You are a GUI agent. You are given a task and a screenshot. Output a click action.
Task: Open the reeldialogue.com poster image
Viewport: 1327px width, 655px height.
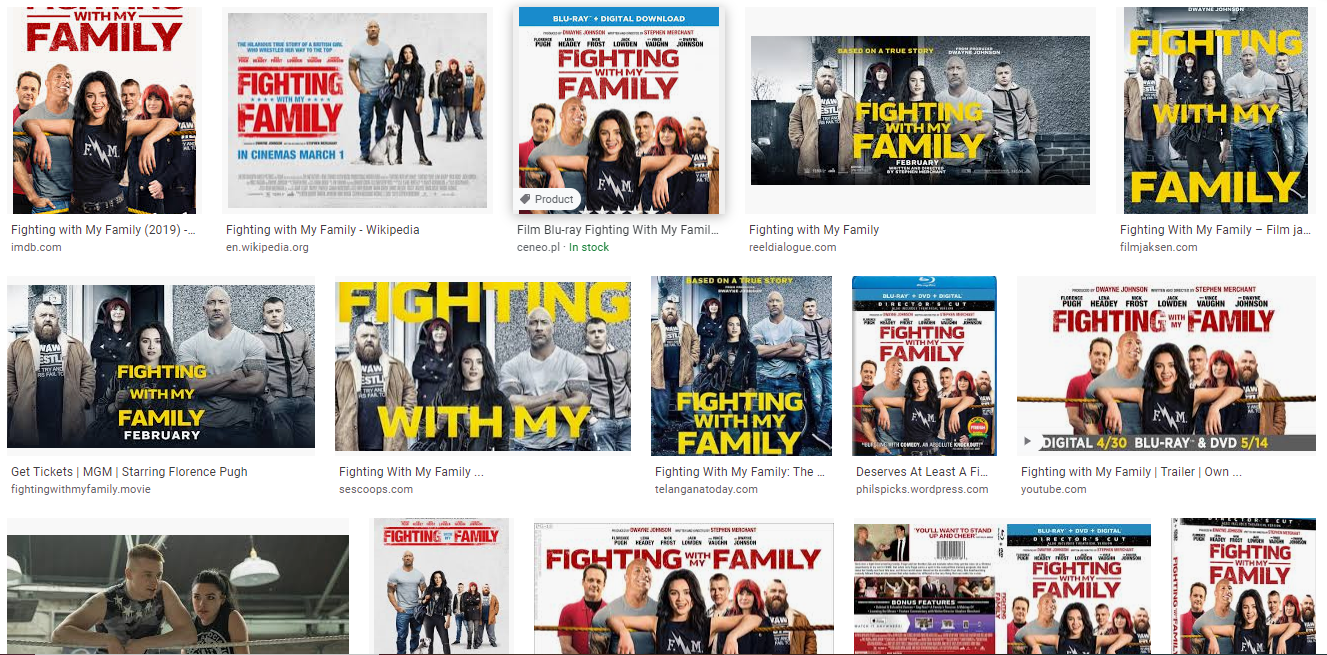pyautogui.click(x=920, y=111)
